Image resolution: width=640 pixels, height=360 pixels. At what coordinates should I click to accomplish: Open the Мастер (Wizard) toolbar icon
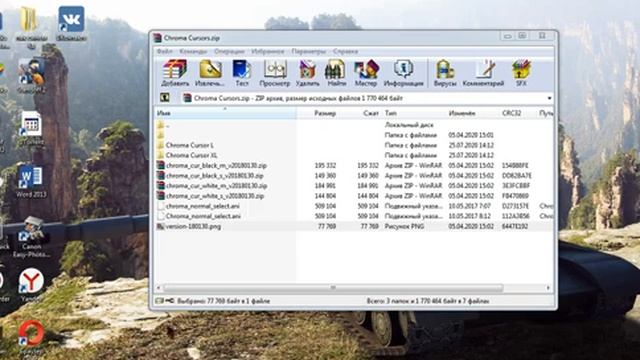(366, 73)
